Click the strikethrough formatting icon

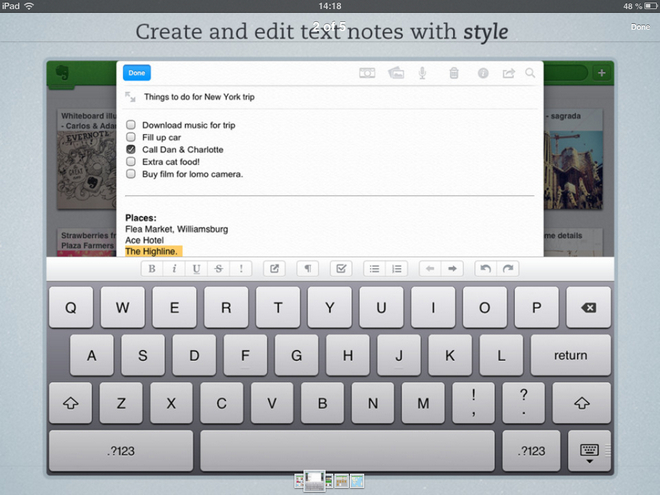[x=218, y=269]
